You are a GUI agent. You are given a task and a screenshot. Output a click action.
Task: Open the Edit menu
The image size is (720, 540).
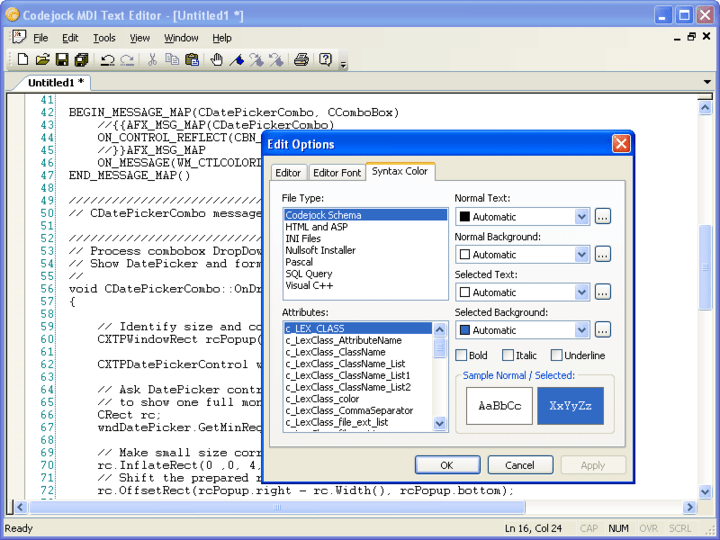click(70, 38)
